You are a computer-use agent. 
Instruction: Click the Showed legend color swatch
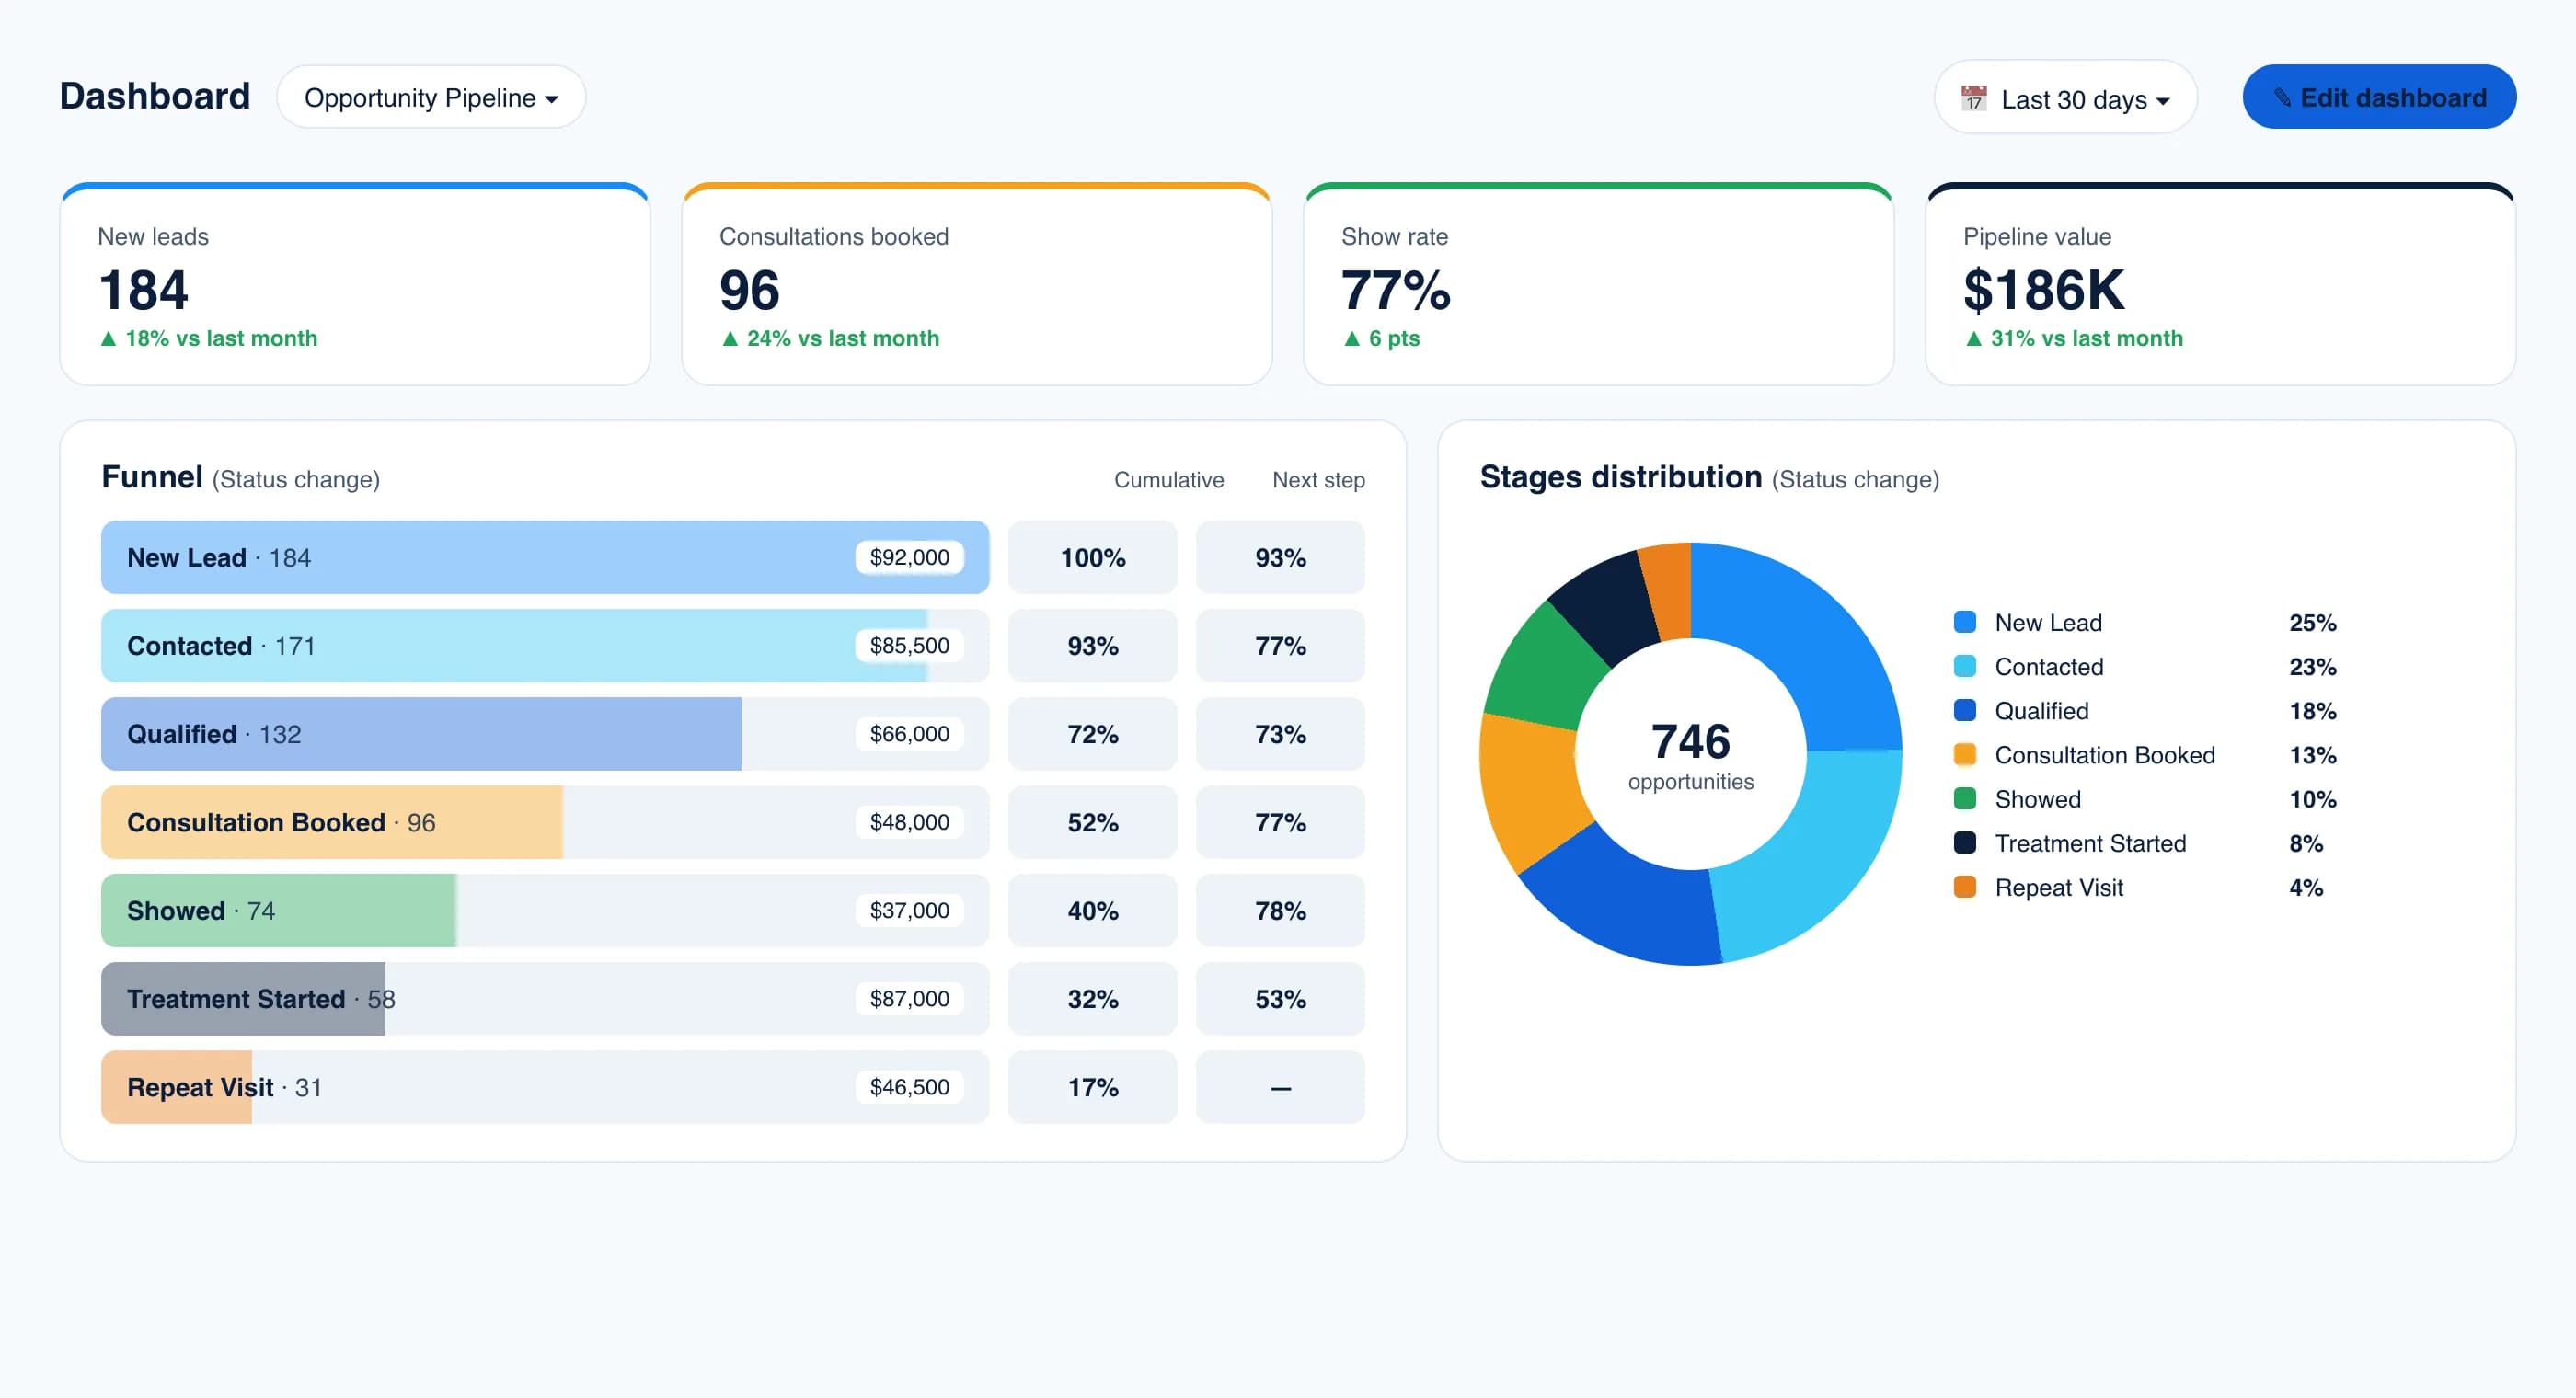[1965, 798]
